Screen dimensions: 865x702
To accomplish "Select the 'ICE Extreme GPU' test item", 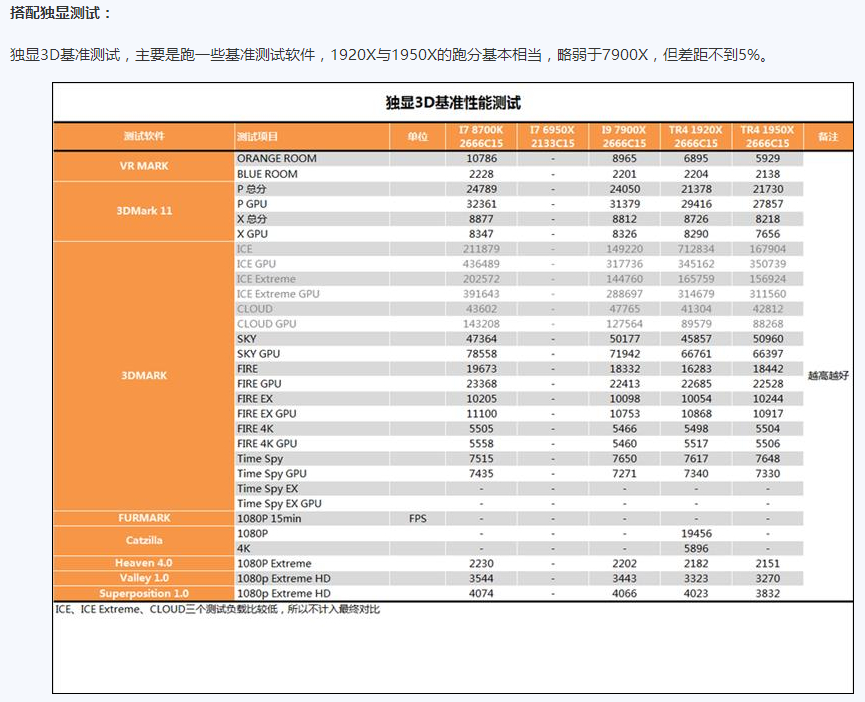I will [278, 294].
